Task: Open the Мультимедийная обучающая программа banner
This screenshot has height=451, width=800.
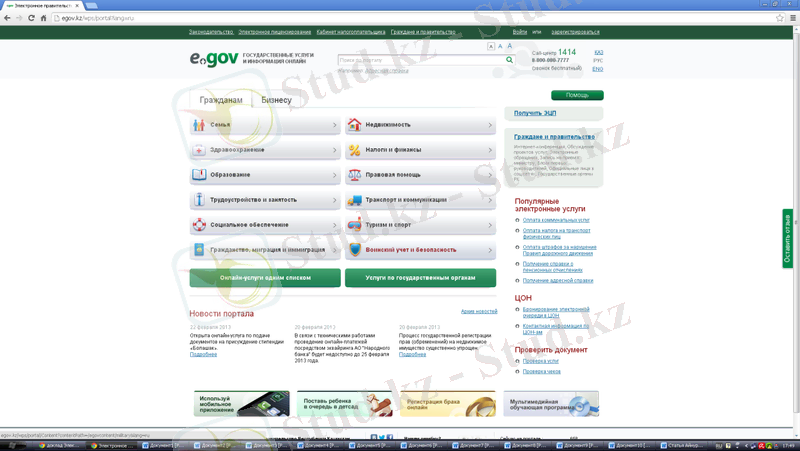Action: [x=551, y=404]
